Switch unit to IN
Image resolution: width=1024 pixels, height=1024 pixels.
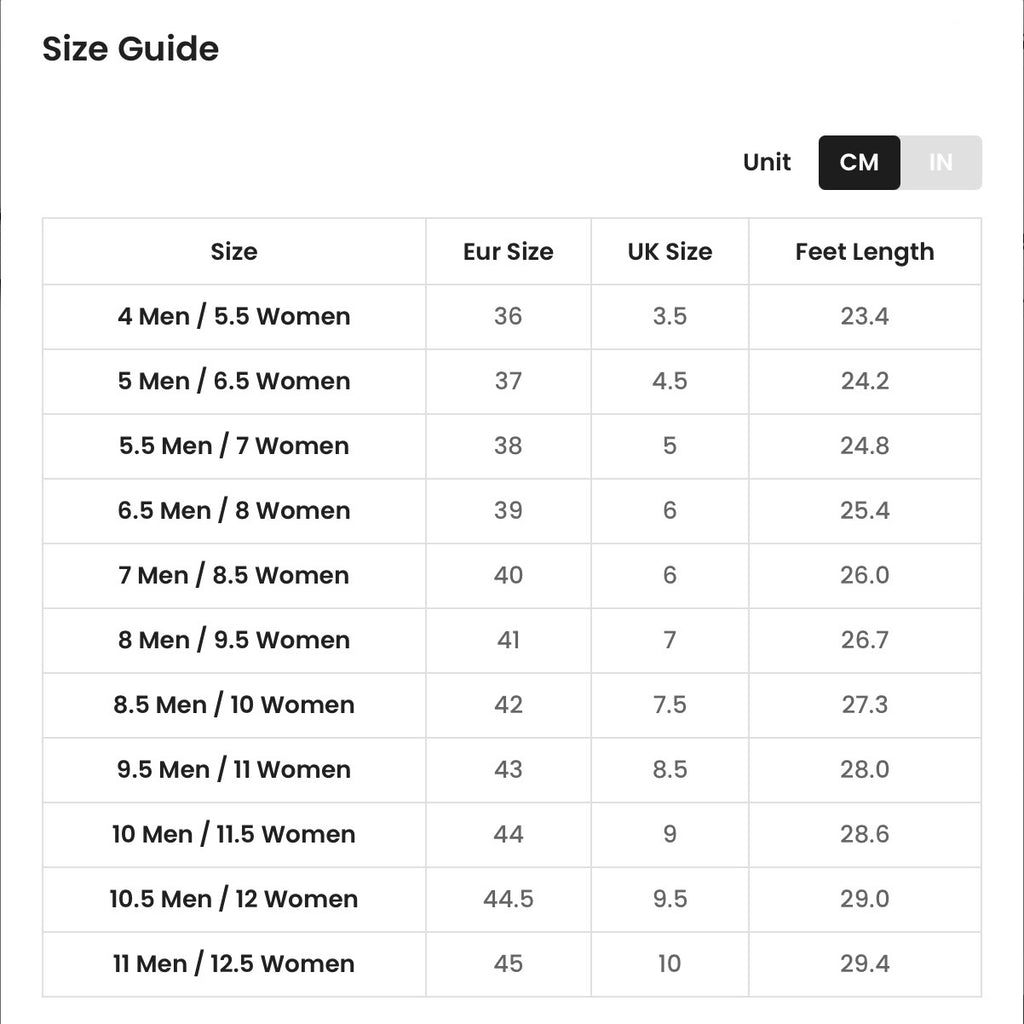tap(940, 163)
